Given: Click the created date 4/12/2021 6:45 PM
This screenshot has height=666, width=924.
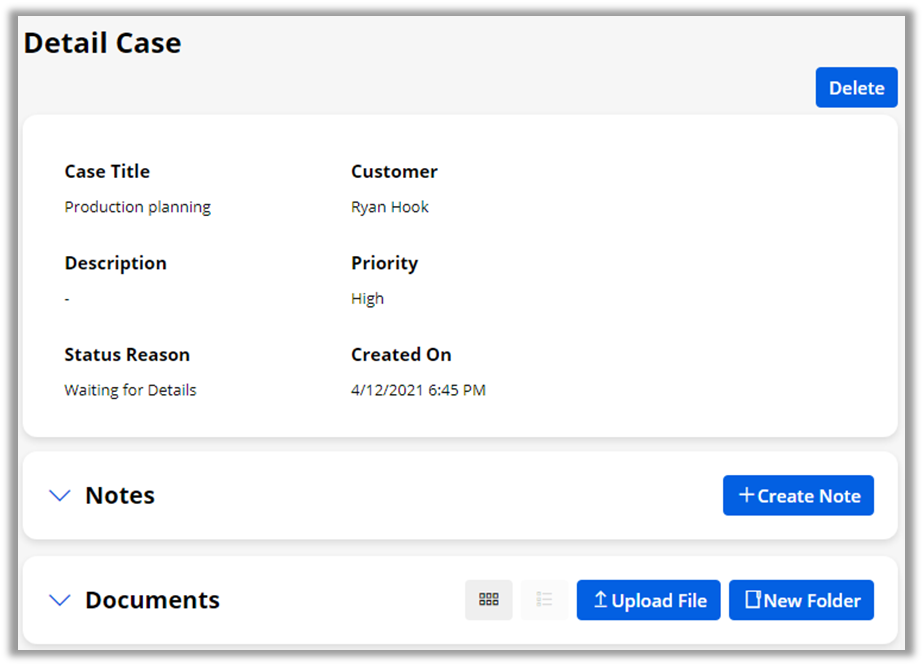Looking at the screenshot, I should [418, 390].
